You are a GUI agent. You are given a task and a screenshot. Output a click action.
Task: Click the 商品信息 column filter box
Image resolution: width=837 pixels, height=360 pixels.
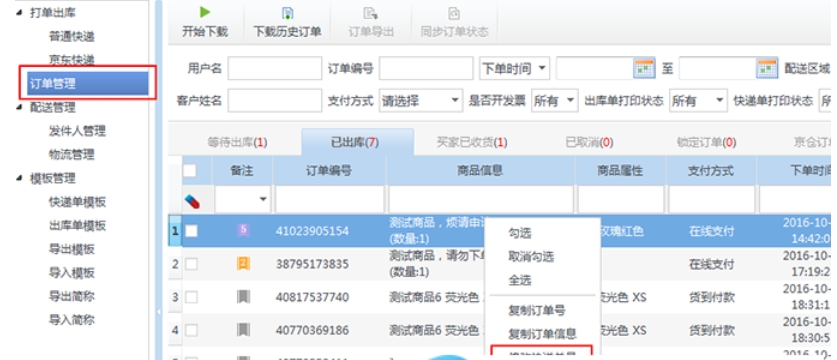pos(481,200)
